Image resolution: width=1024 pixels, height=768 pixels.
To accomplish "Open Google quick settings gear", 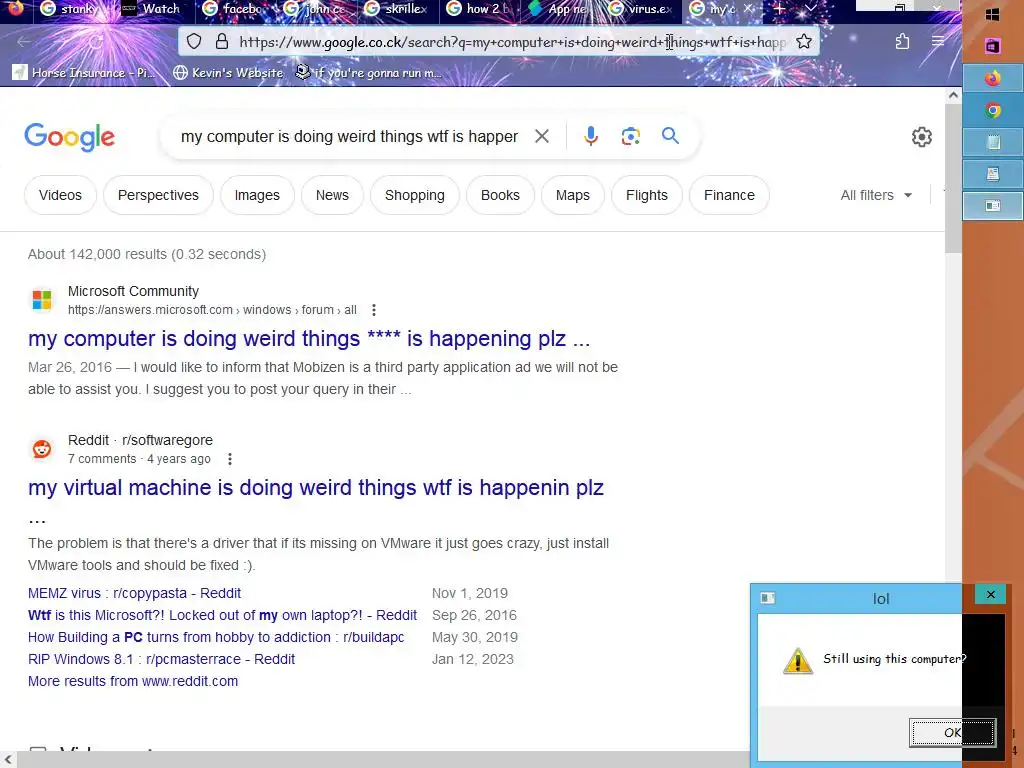I will (x=921, y=137).
